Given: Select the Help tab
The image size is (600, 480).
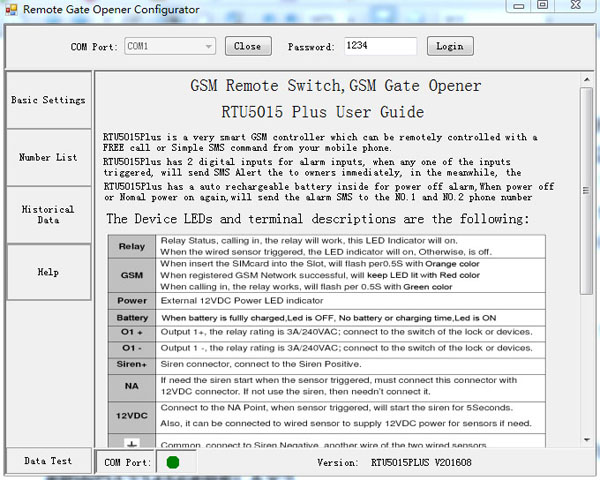Looking at the screenshot, I should point(49,272).
